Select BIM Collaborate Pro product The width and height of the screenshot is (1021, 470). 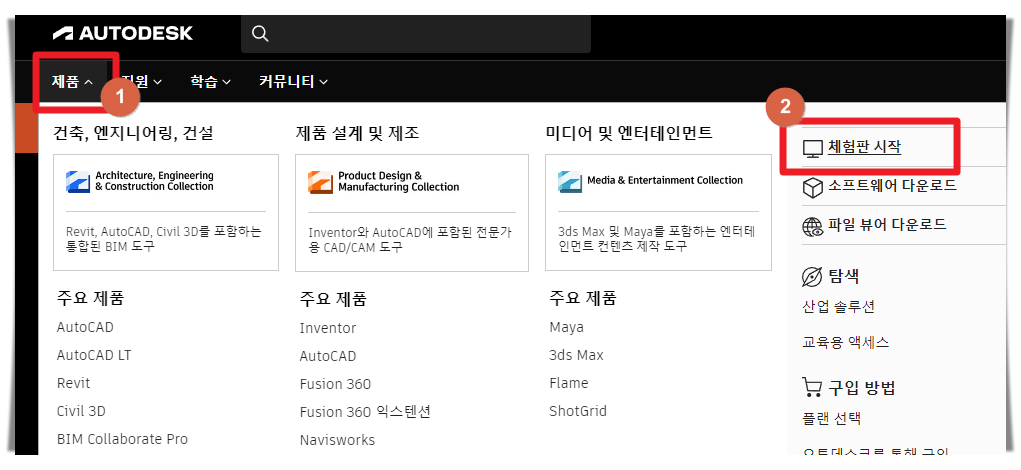tap(122, 439)
